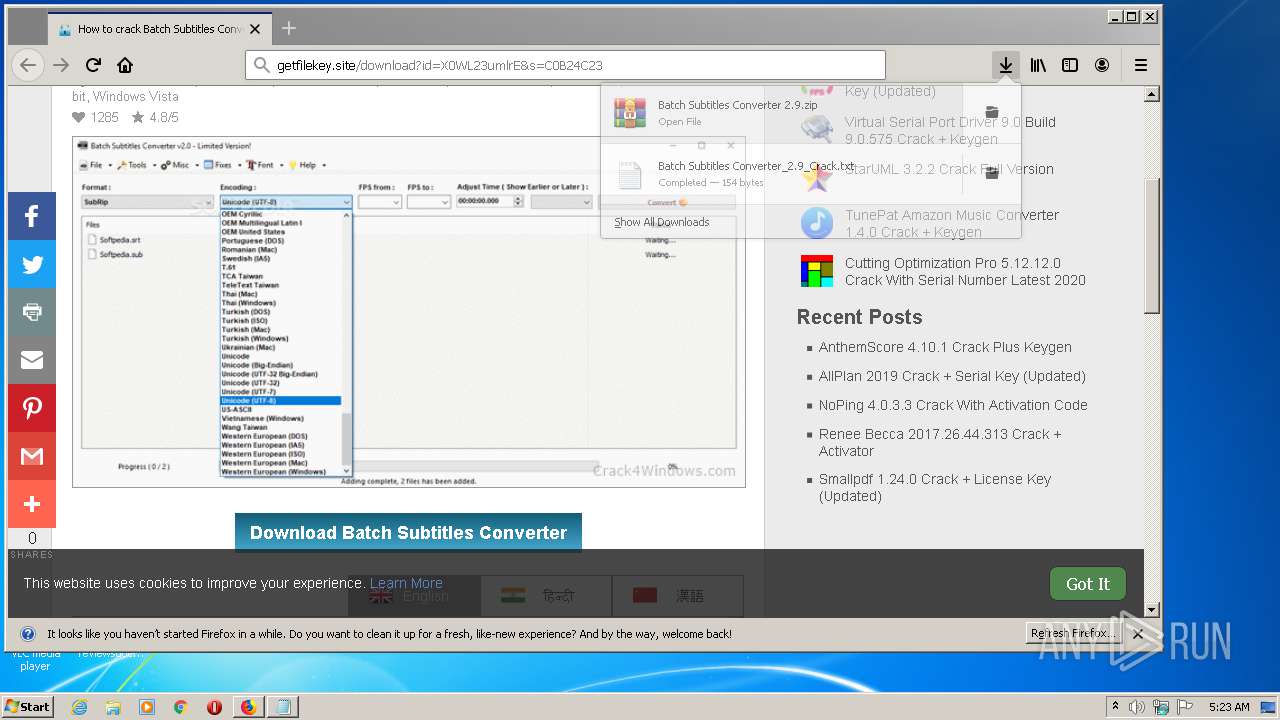Pin the page on Pinterest

(32, 408)
